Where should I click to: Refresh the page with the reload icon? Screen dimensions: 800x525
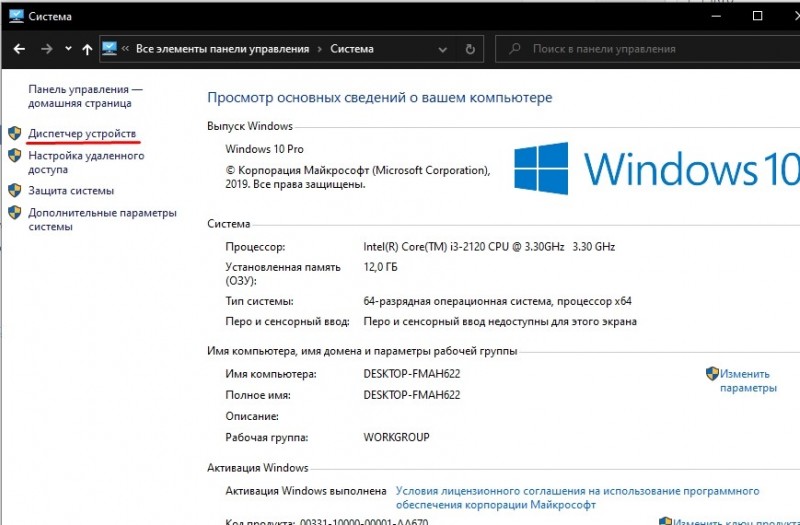(470, 49)
